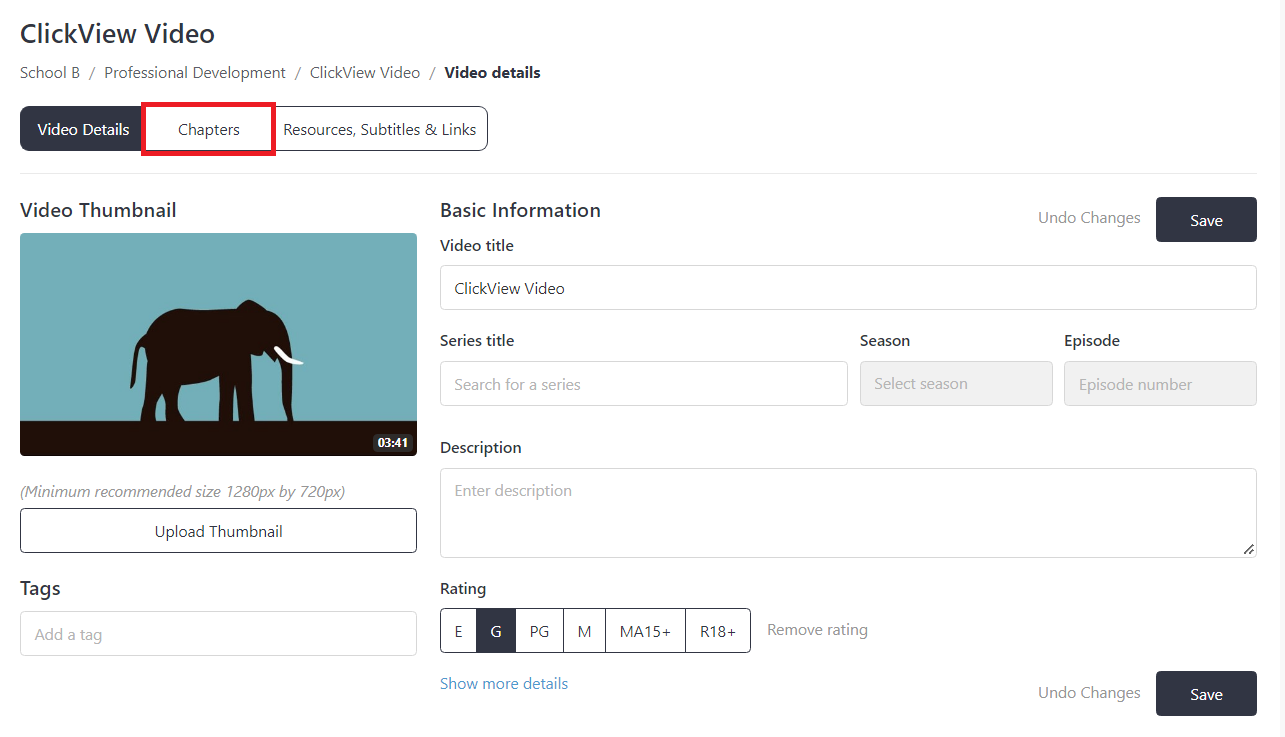Viewport: 1285px width, 737px height.
Task: Select the G rating
Action: coord(496,631)
